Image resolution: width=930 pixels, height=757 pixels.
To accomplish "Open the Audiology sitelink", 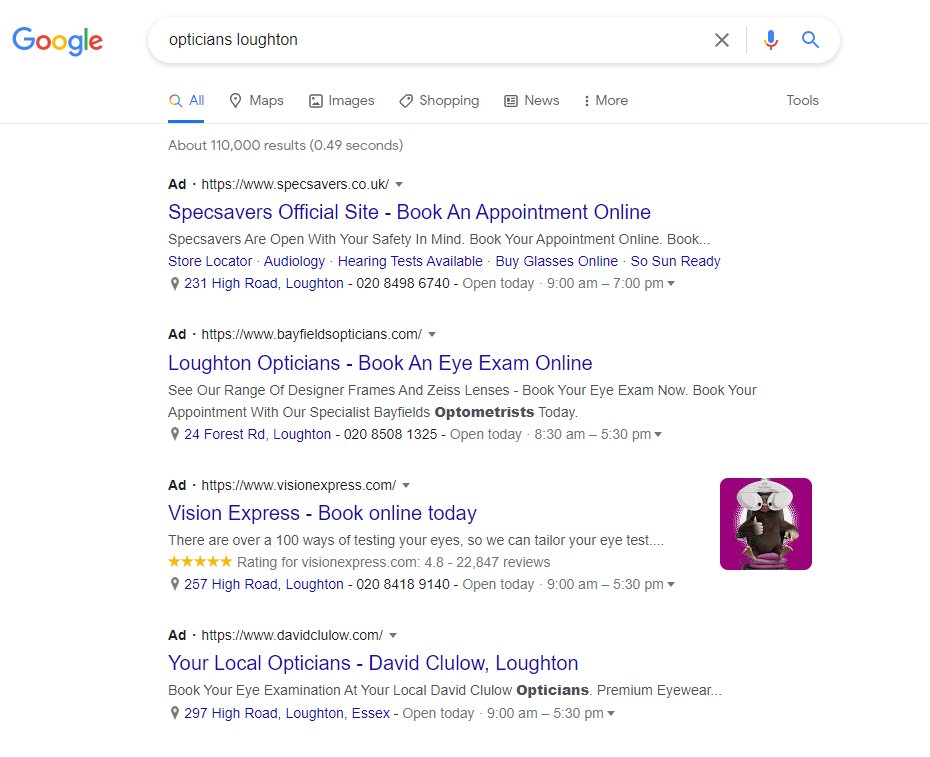I will pyautogui.click(x=294, y=262).
